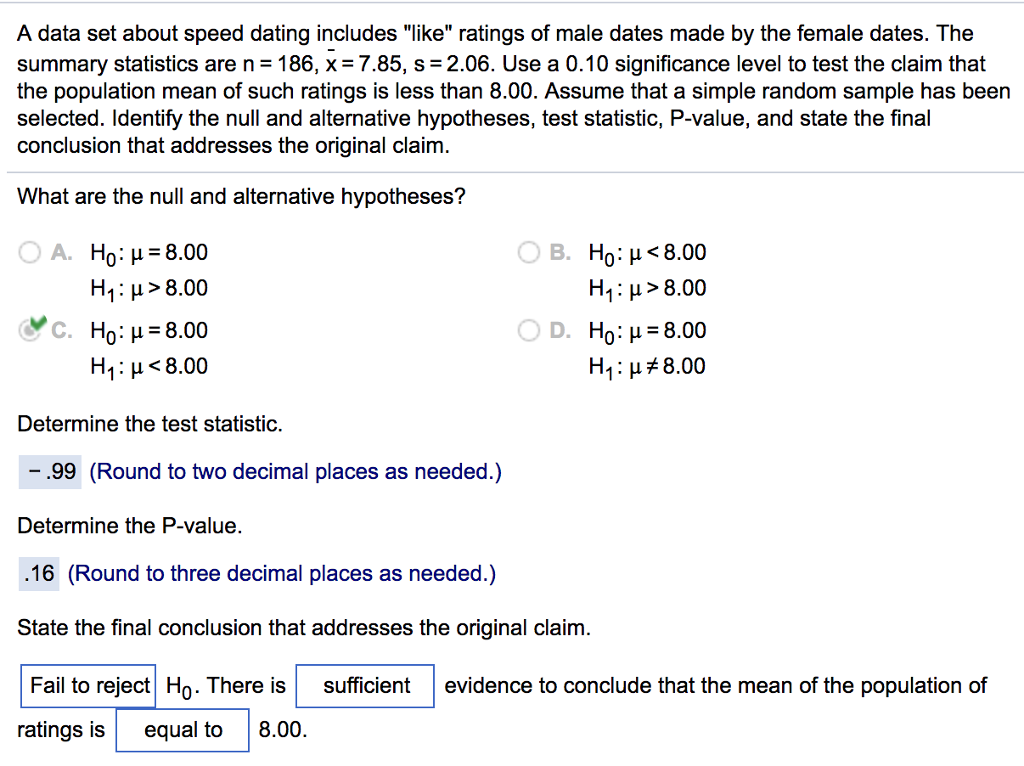Open the 'Fail to reject' dropdown
The width and height of the screenshot is (1024, 766).
pyautogui.click(x=88, y=686)
